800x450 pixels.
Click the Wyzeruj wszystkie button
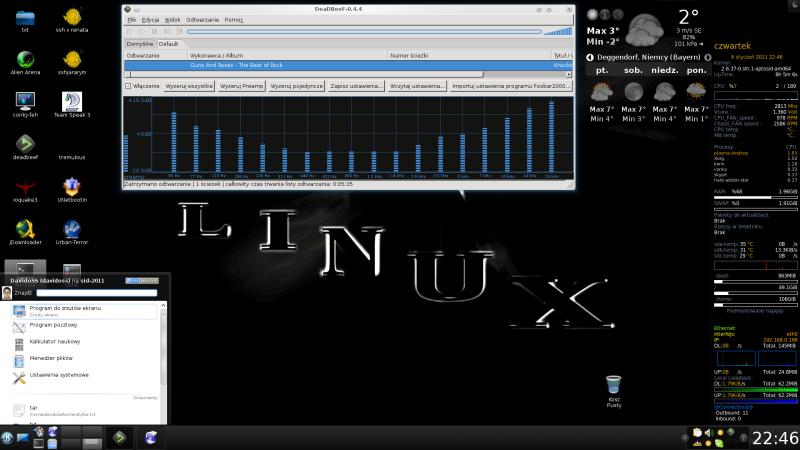188,86
